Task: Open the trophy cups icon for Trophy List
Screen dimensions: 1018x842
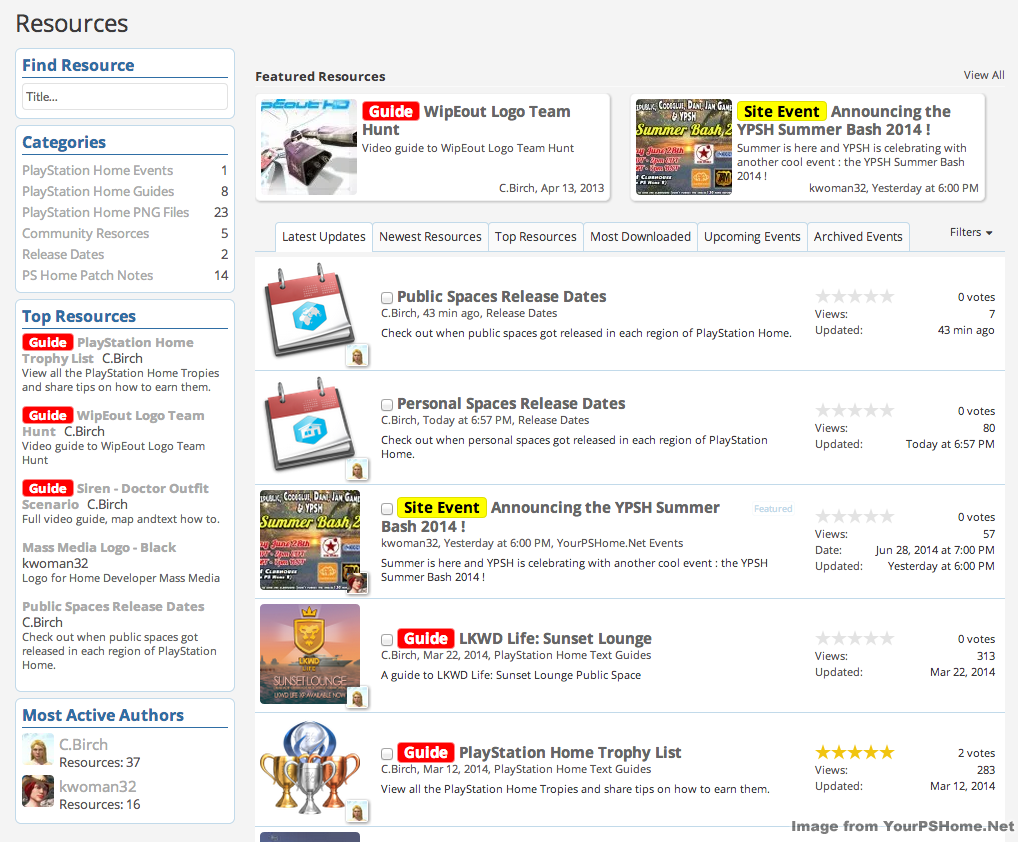Action: pyautogui.click(x=310, y=767)
